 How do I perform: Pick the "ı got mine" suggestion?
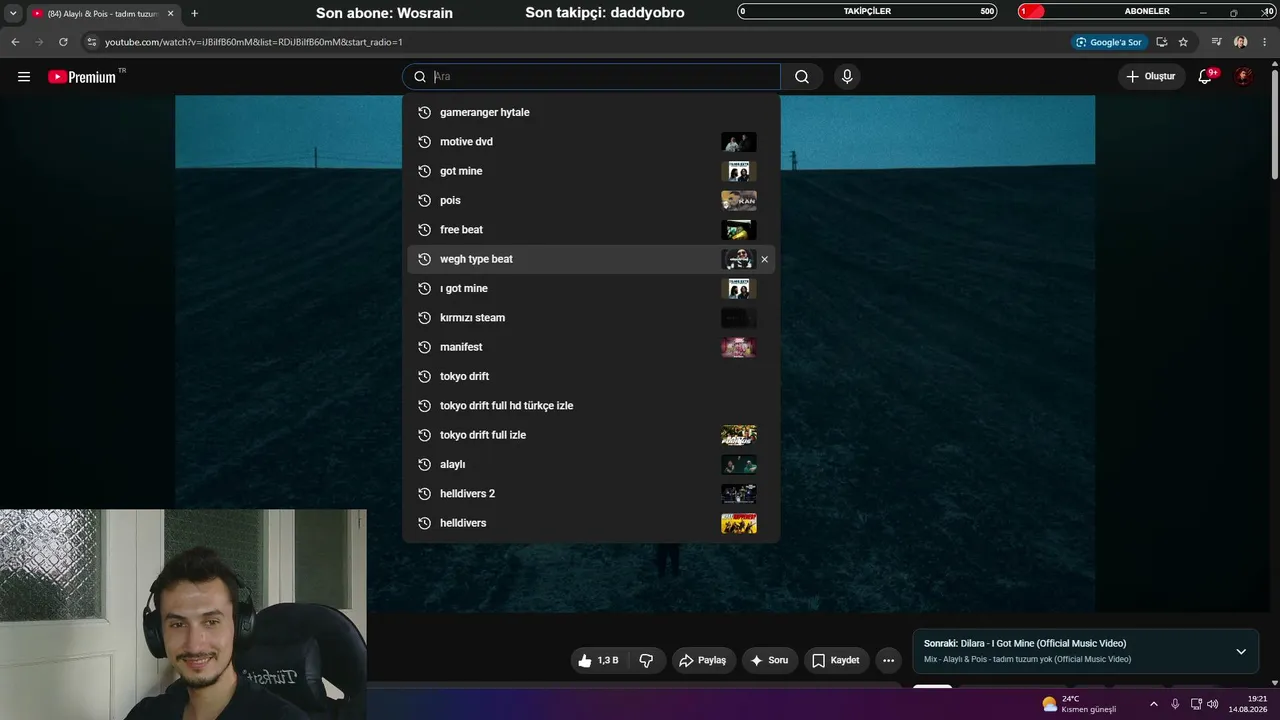(591, 288)
